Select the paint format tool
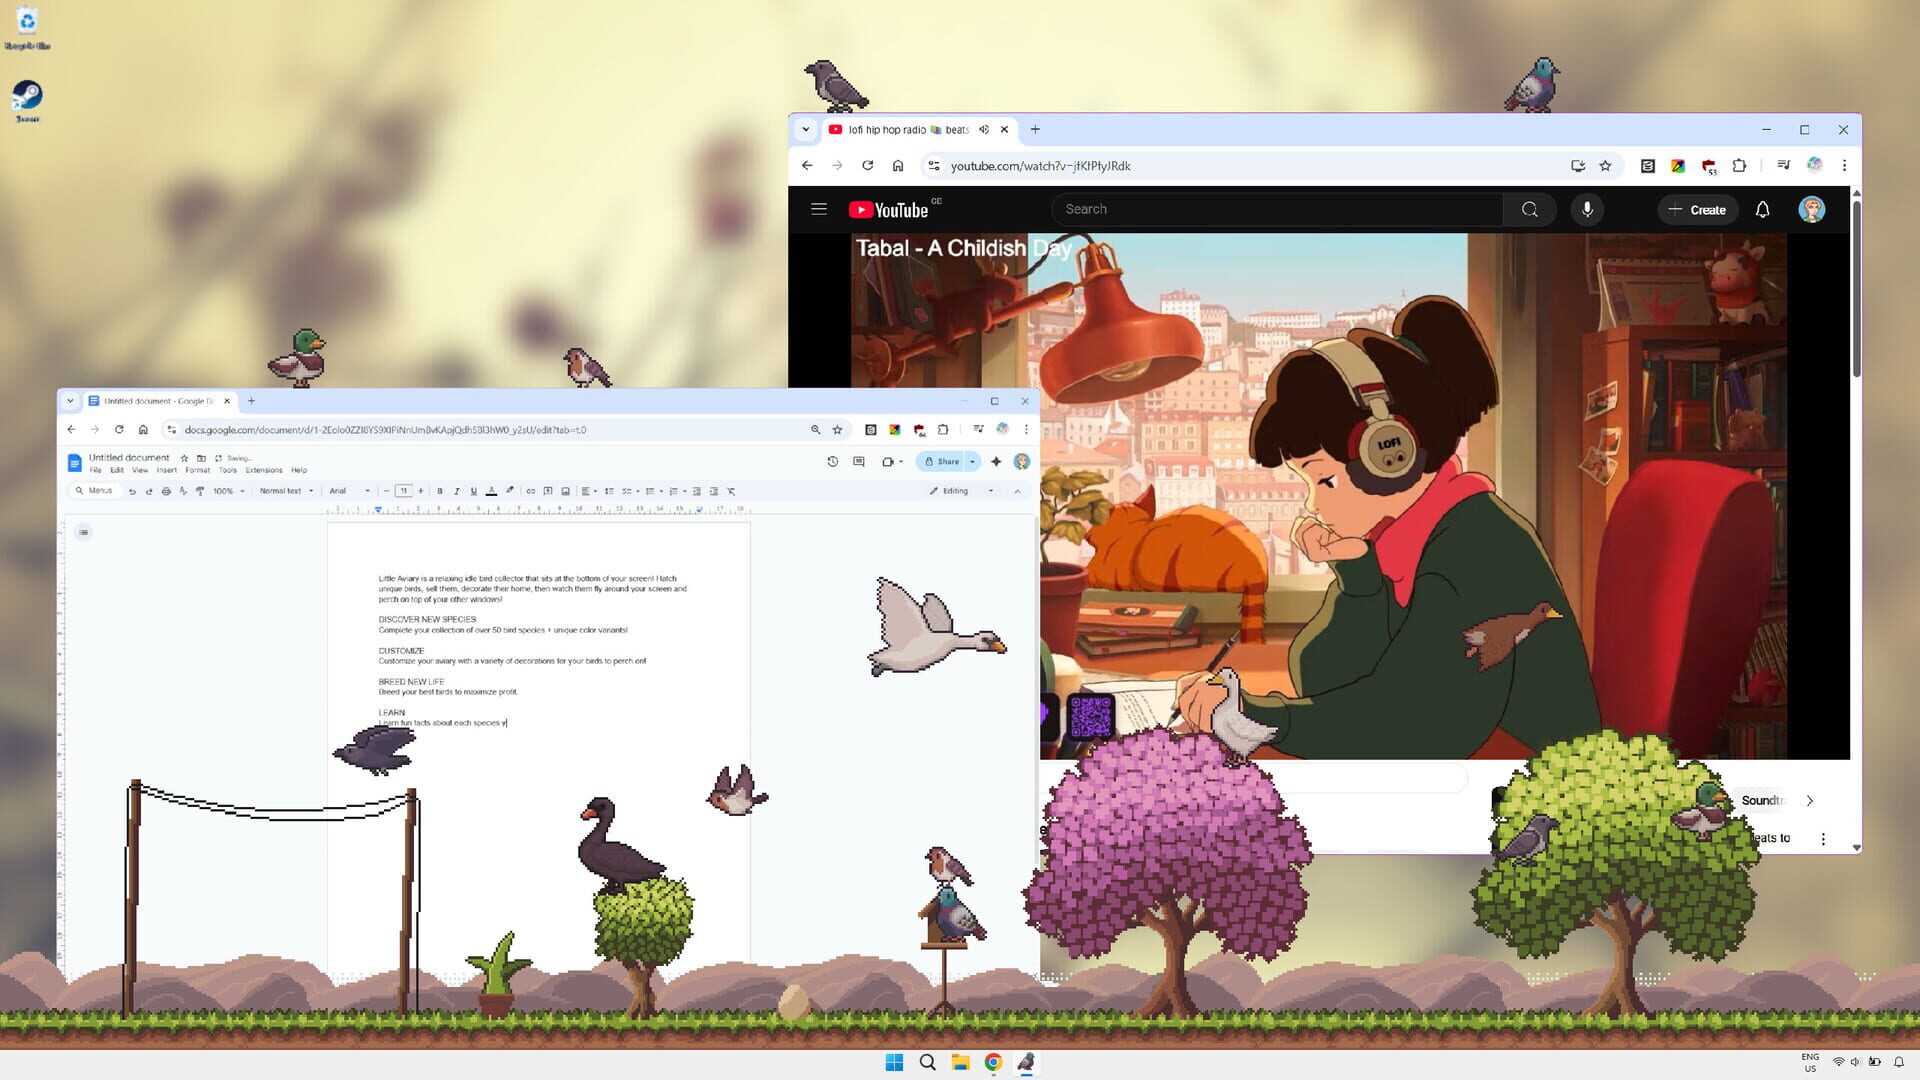 click(x=199, y=491)
